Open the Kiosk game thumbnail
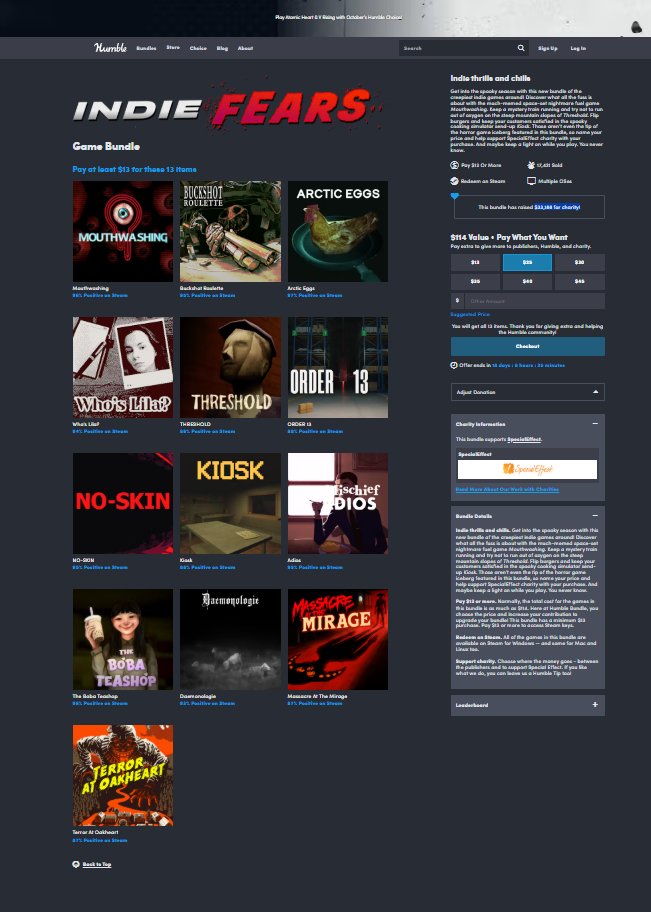The height and width of the screenshot is (912, 651). (230, 503)
